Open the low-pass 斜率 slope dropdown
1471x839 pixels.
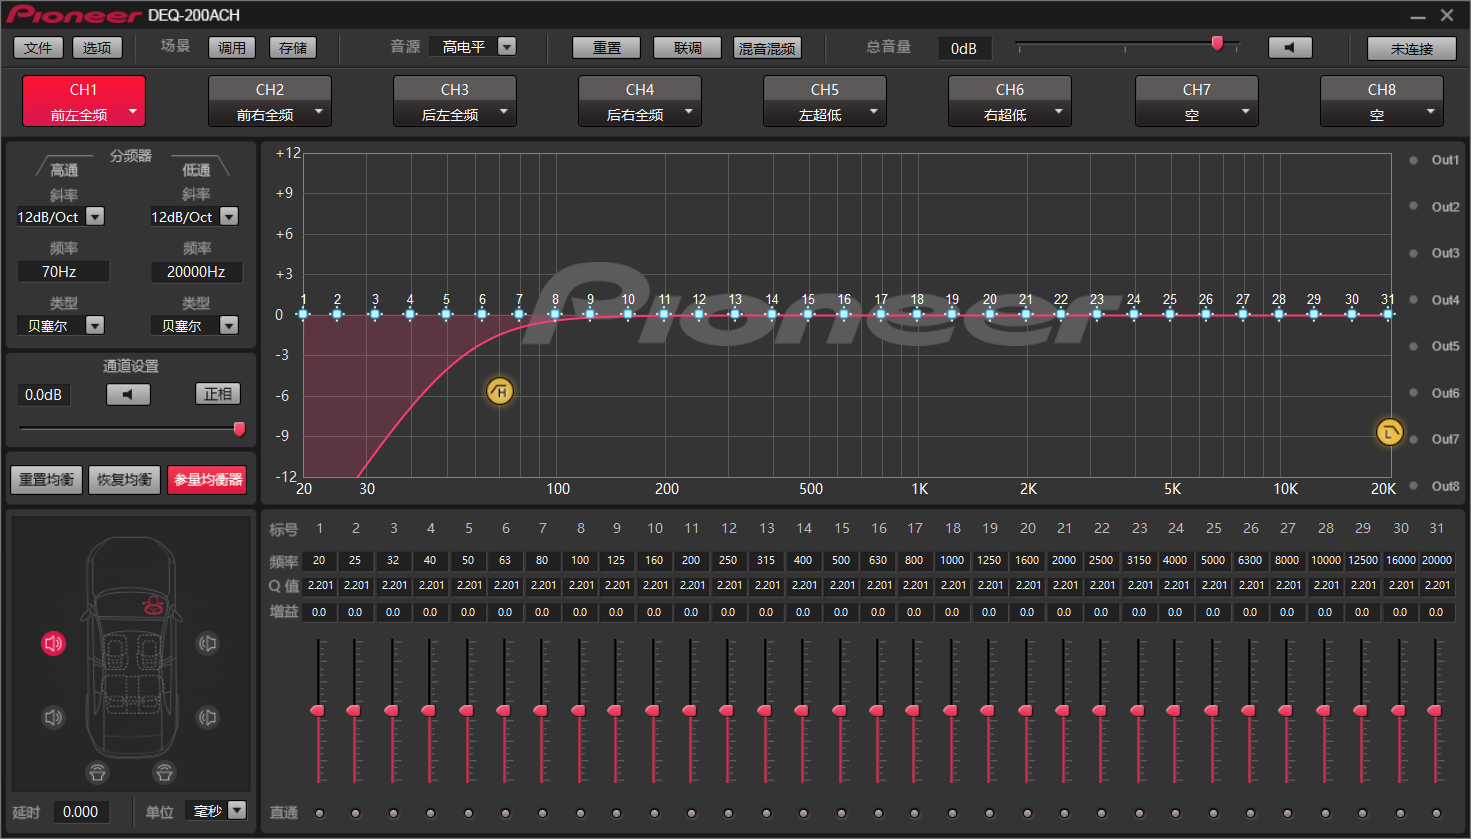coord(229,216)
